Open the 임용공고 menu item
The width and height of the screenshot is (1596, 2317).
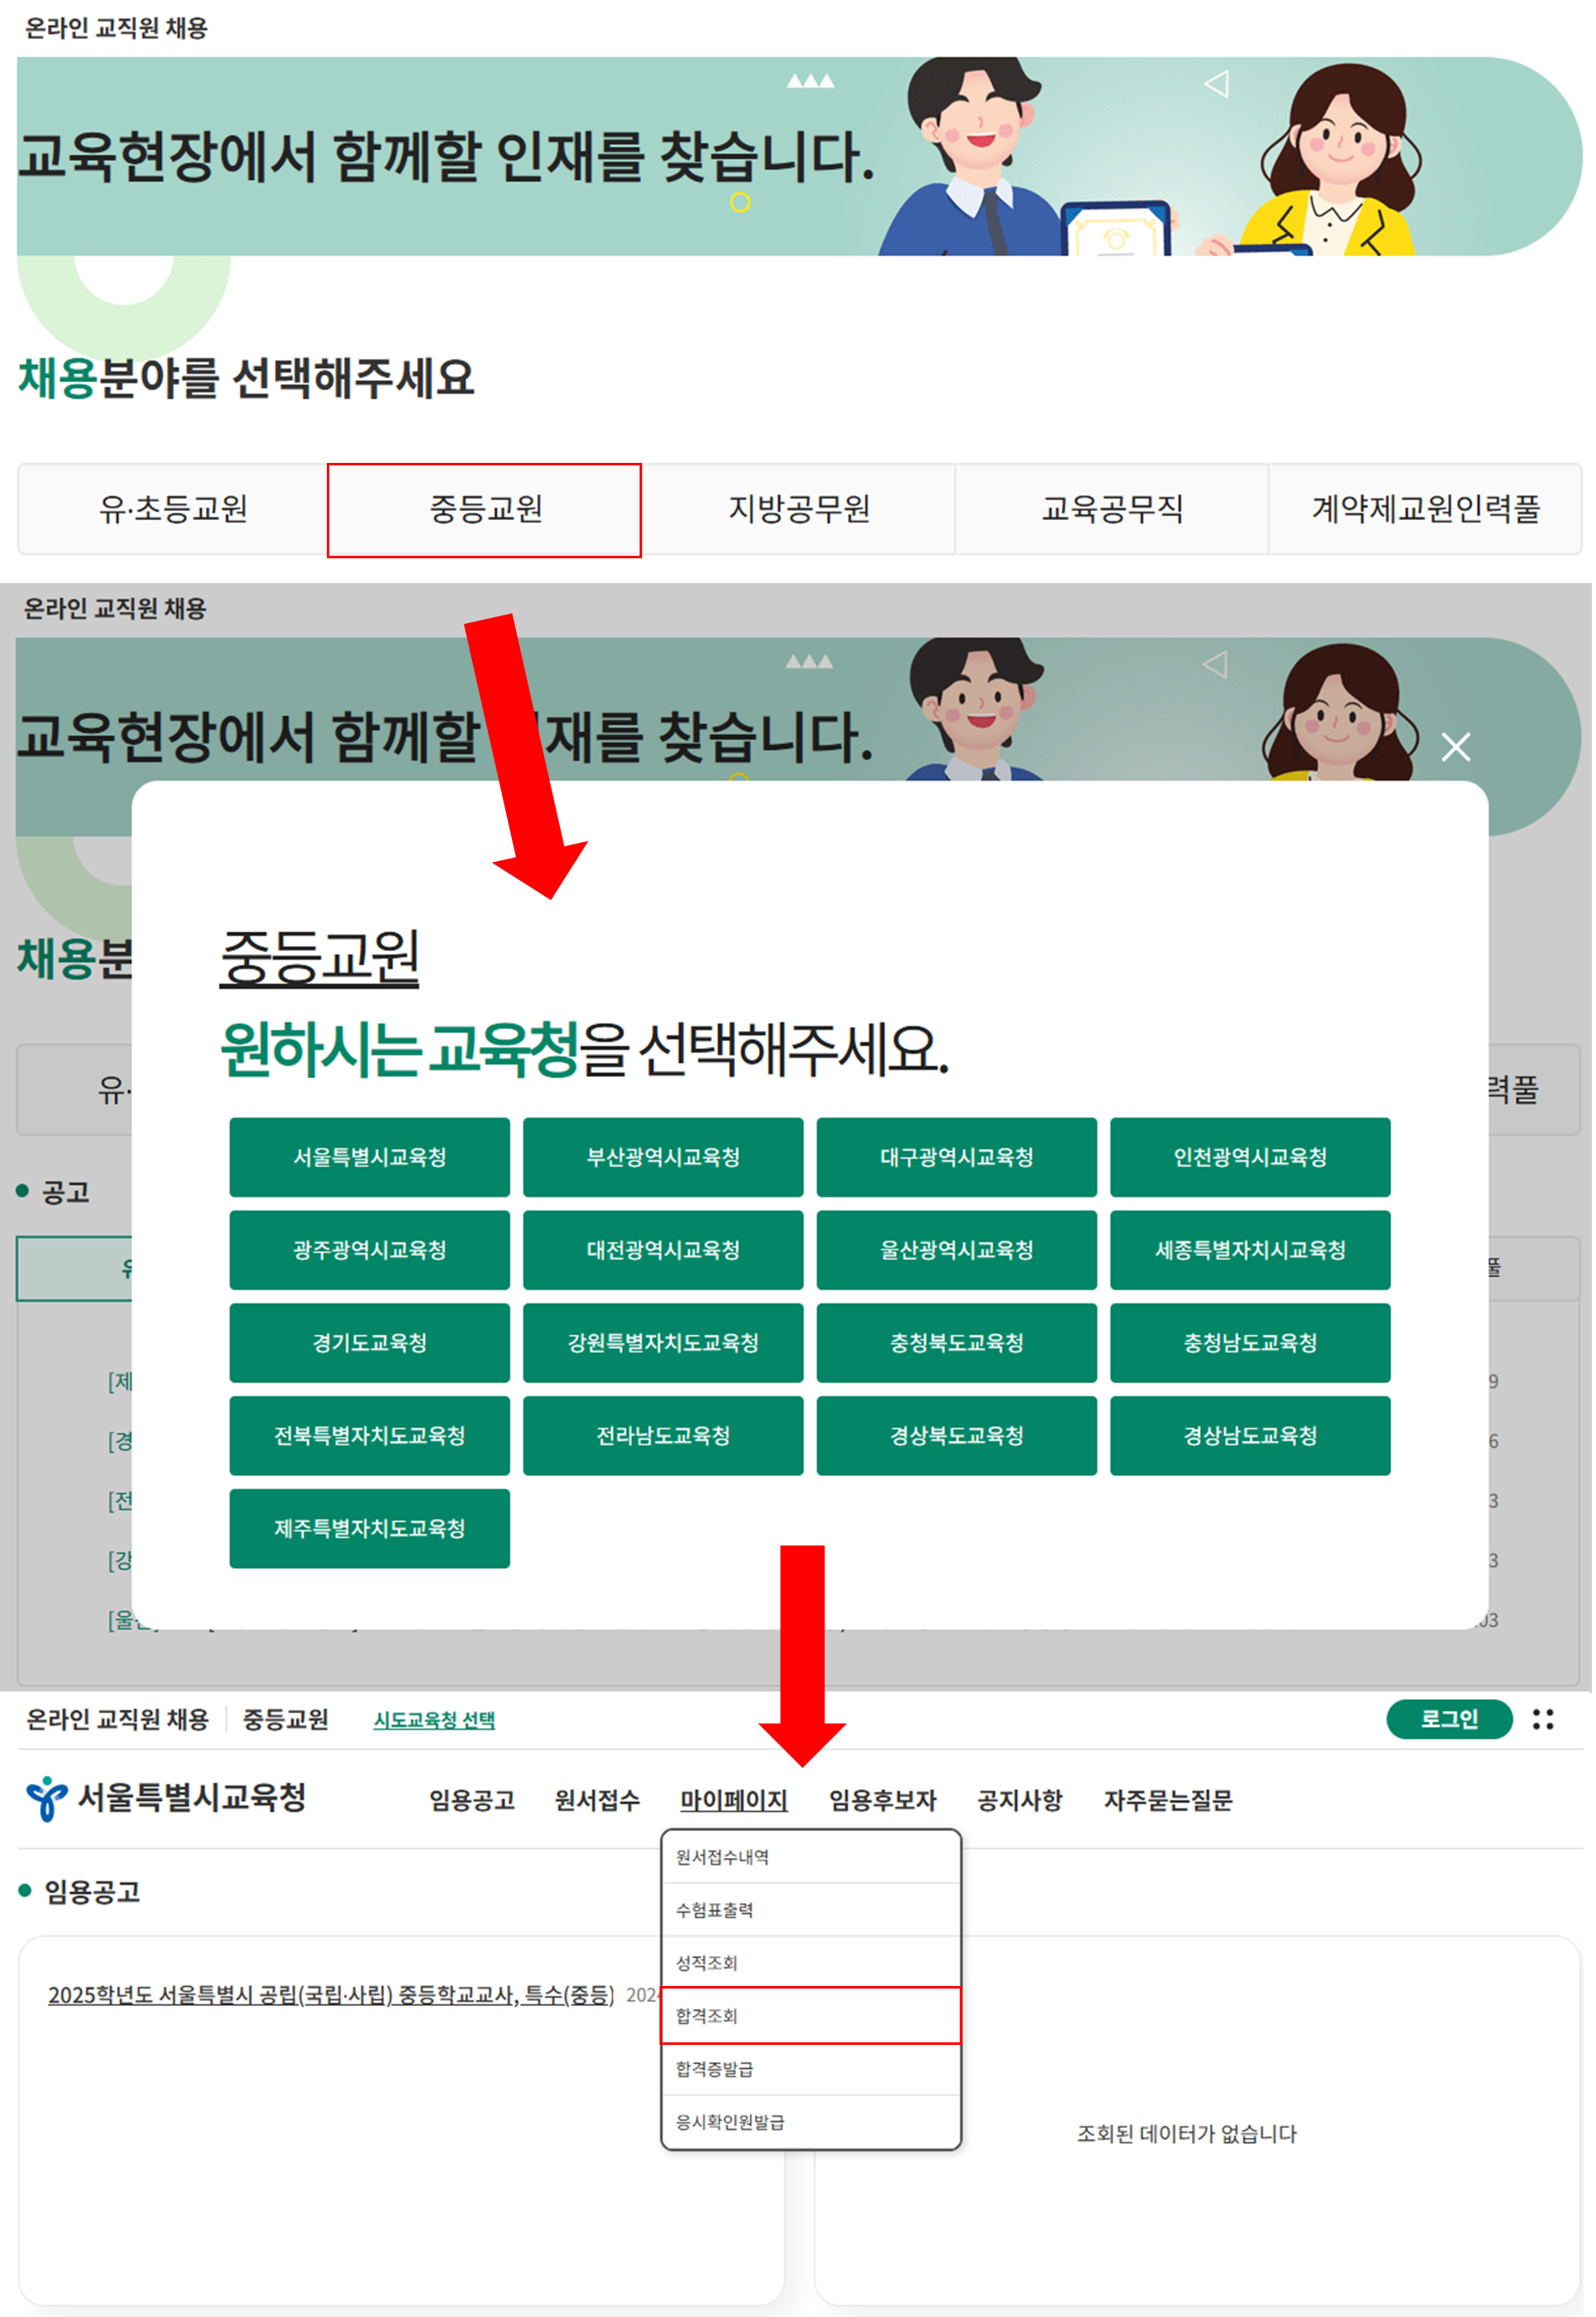pyautogui.click(x=470, y=1801)
